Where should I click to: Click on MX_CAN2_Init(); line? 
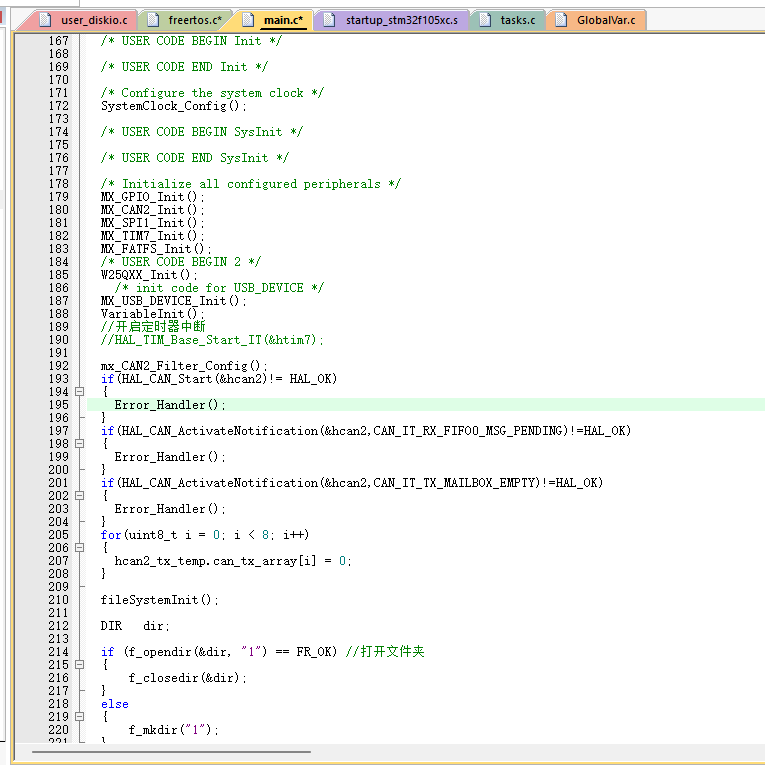pos(152,210)
